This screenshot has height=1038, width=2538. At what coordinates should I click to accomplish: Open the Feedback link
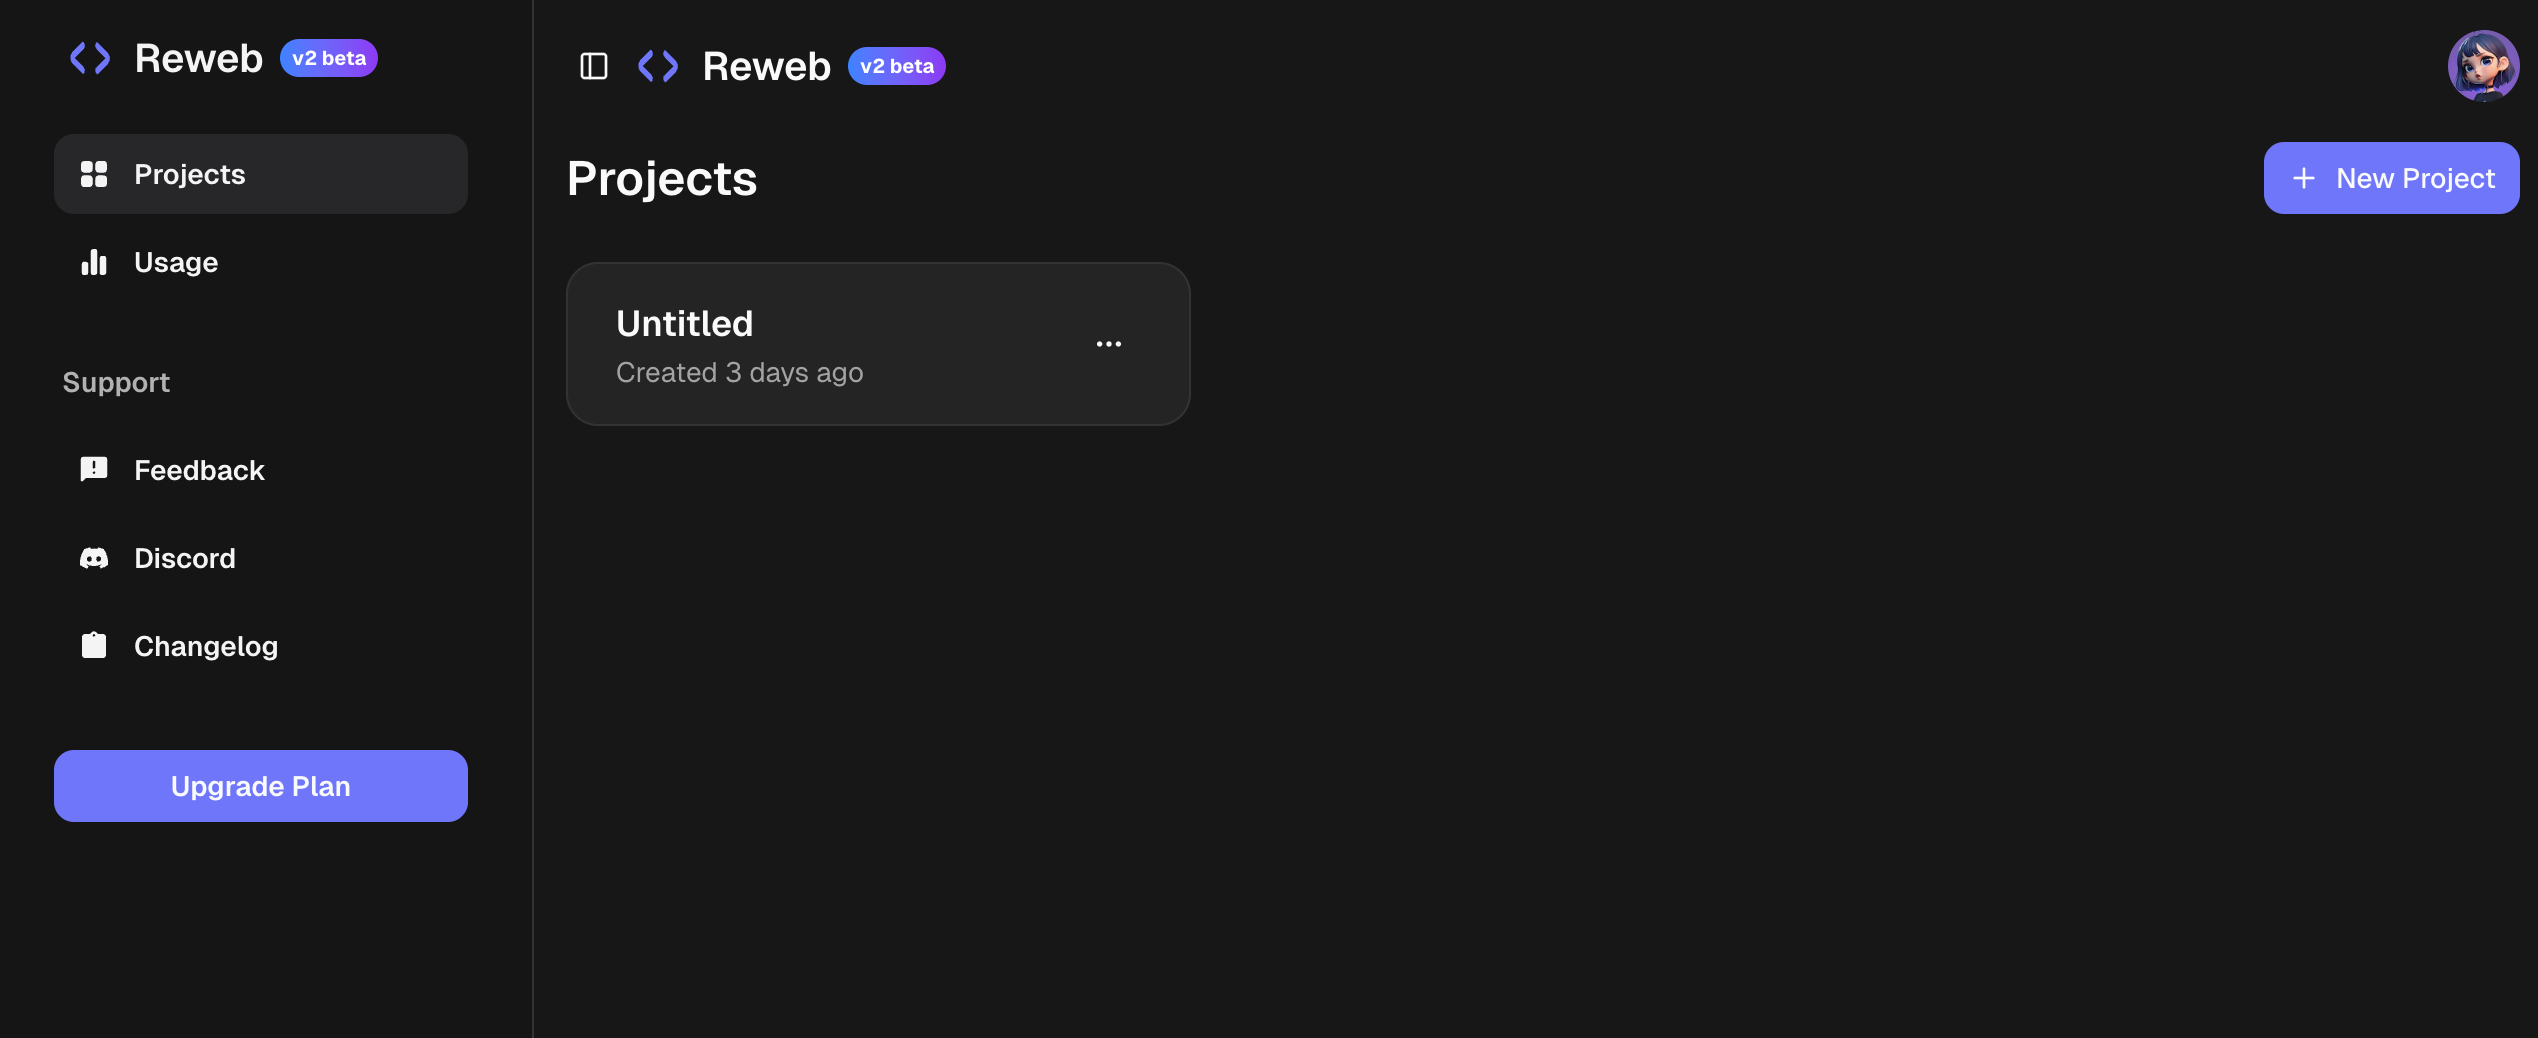click(199, 470)
